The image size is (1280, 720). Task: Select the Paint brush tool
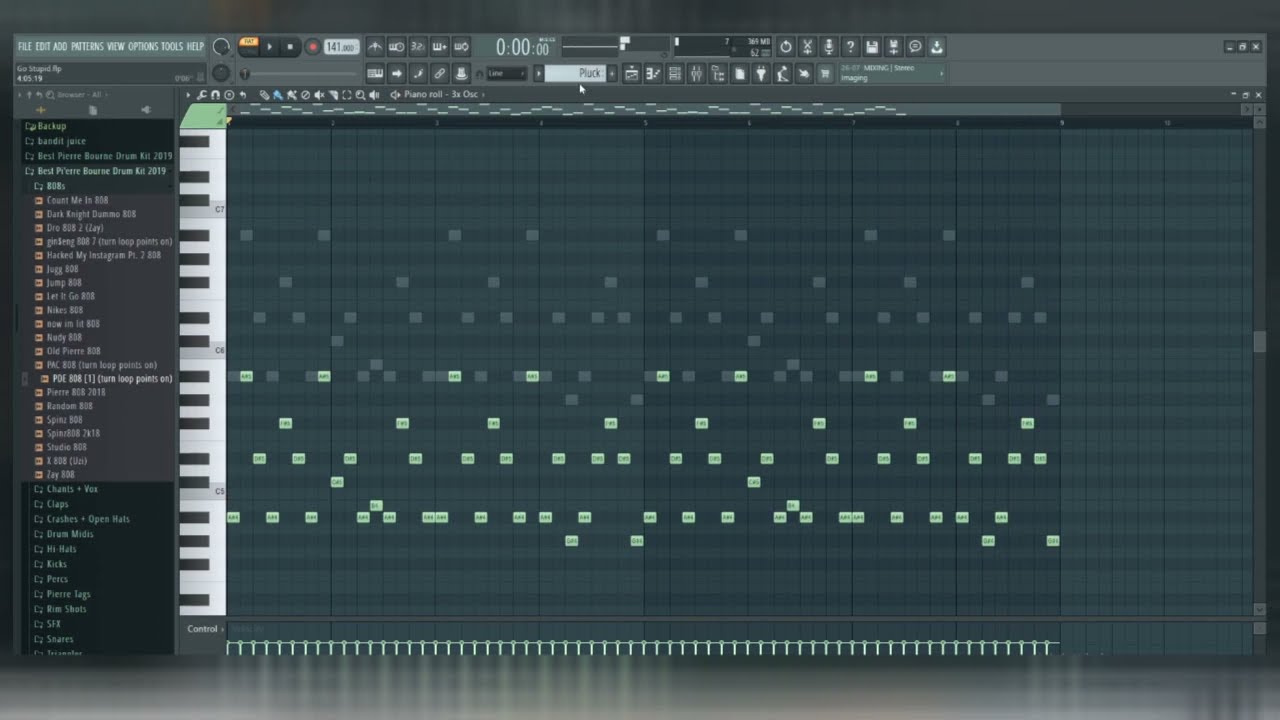tap(277, 95)
